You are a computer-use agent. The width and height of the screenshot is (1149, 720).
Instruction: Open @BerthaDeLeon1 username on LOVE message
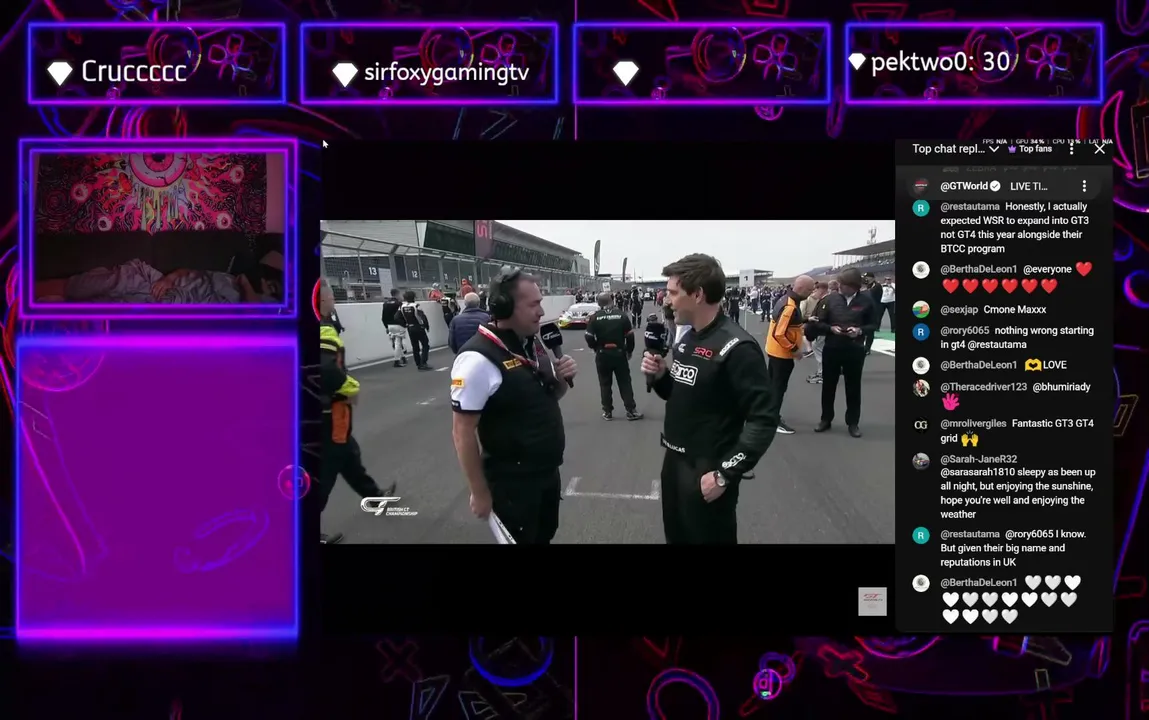[x=978, y=365]
